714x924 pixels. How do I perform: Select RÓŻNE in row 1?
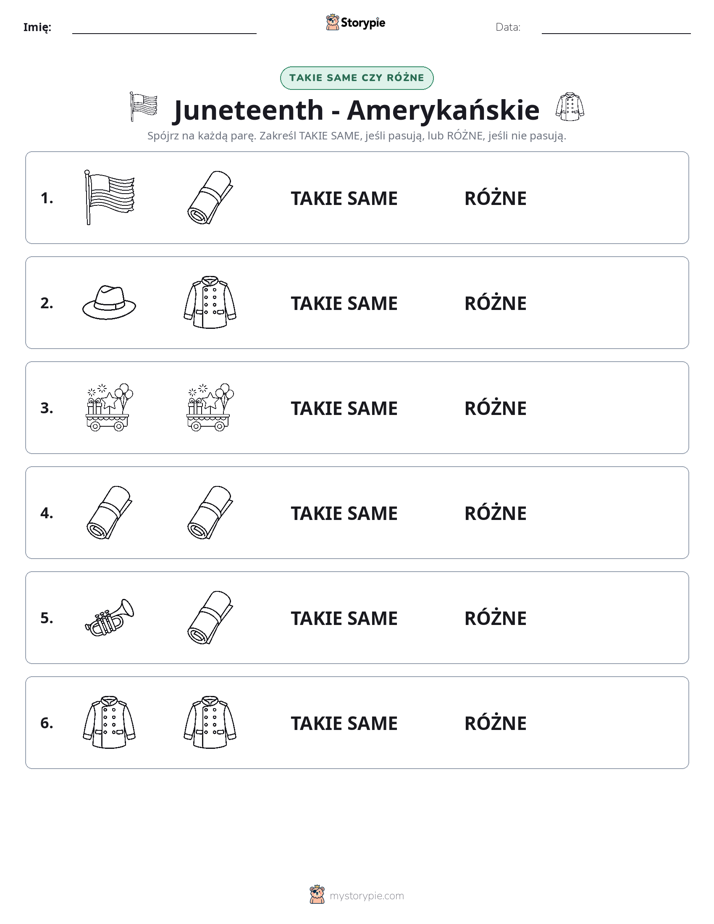(x=495, y=198)
